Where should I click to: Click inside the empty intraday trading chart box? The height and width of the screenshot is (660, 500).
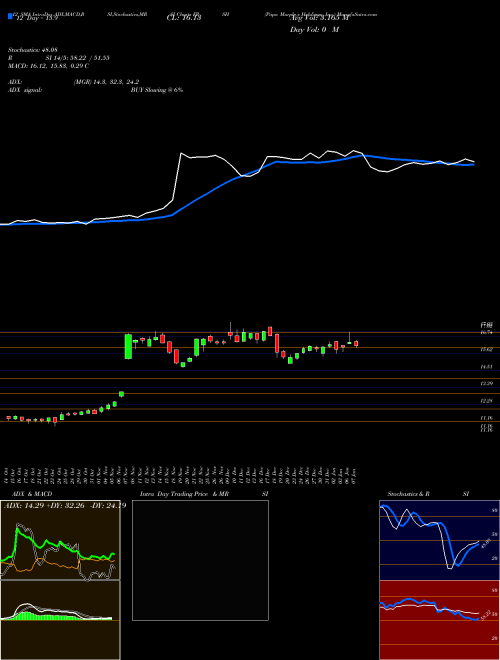pos(200,560)
